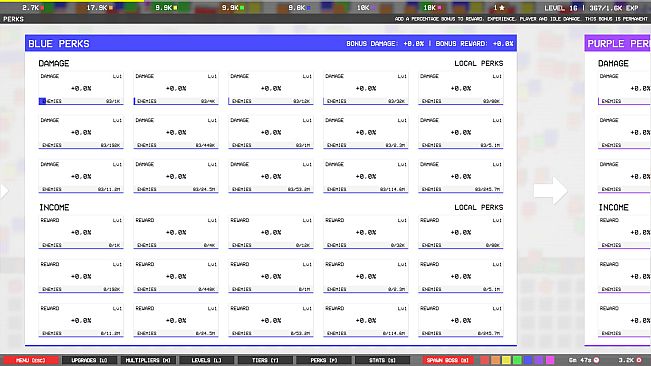Select the yellow color swatch in bottom bar

coord(506,360)
